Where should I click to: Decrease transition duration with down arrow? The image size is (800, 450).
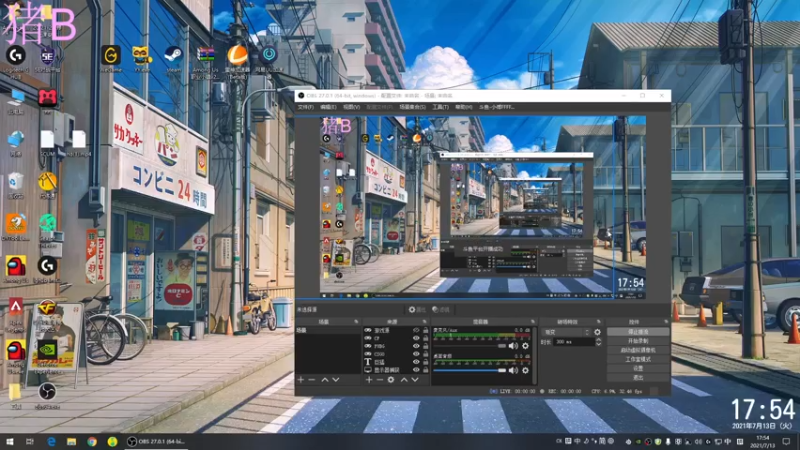(x=598, y=344)
